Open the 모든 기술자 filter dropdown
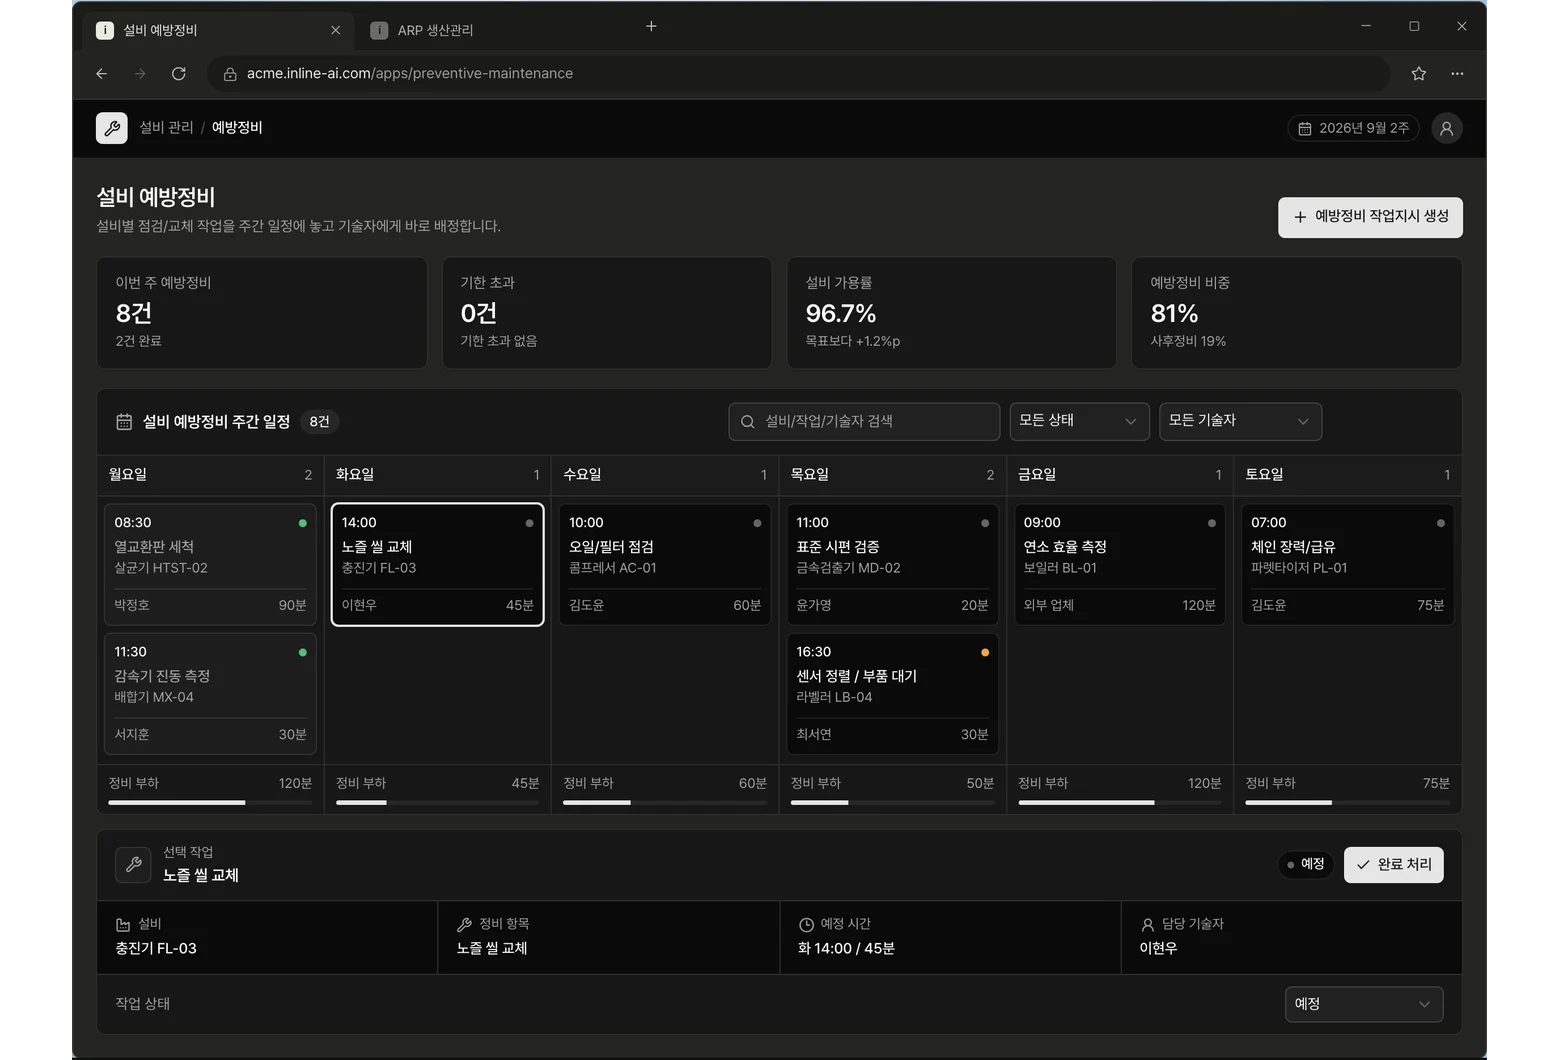Image resolution: width=1560 pixels, height=1060 pixels. (1240, 421)
